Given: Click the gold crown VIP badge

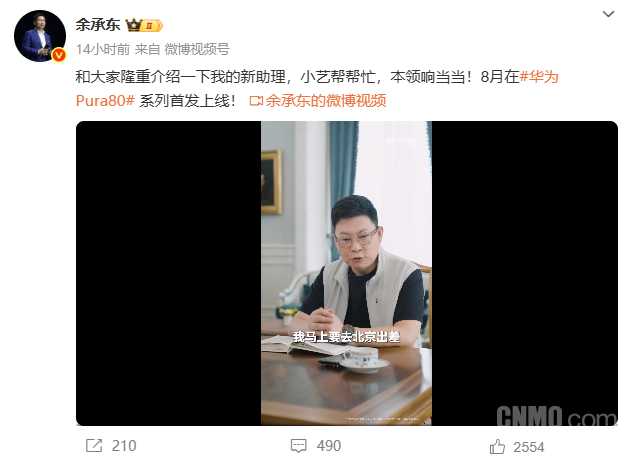Looking at the screenshot, I should (134, 25).
